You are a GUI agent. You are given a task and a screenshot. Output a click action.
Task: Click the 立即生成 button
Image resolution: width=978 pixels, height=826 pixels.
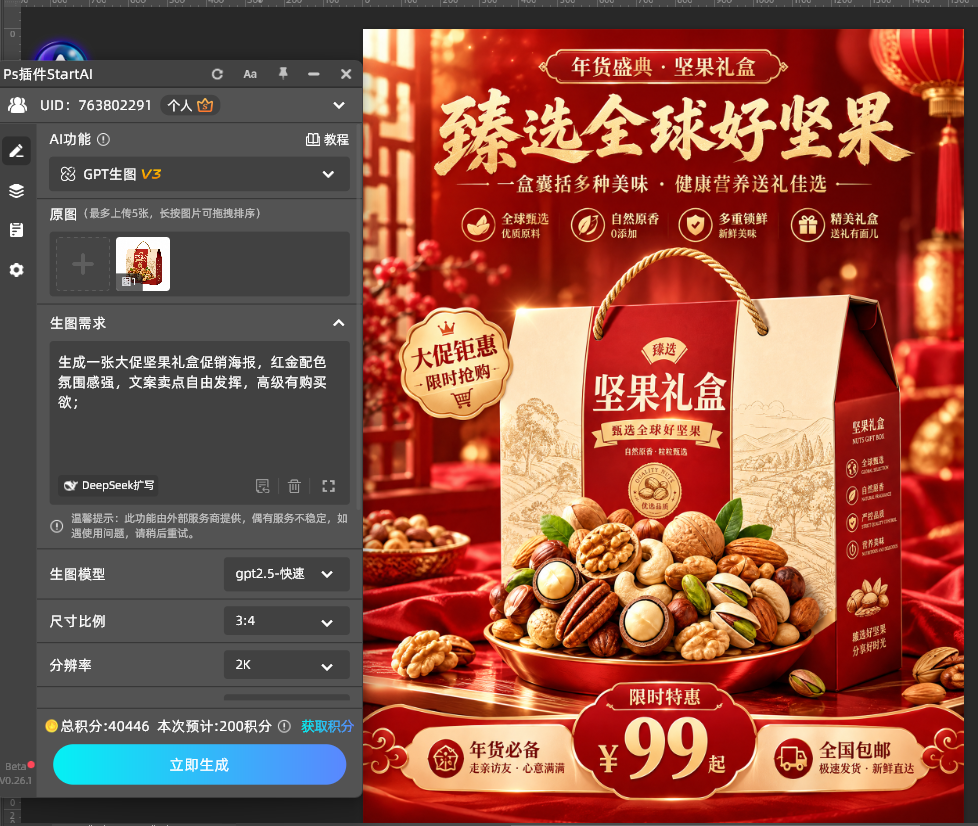199,765
